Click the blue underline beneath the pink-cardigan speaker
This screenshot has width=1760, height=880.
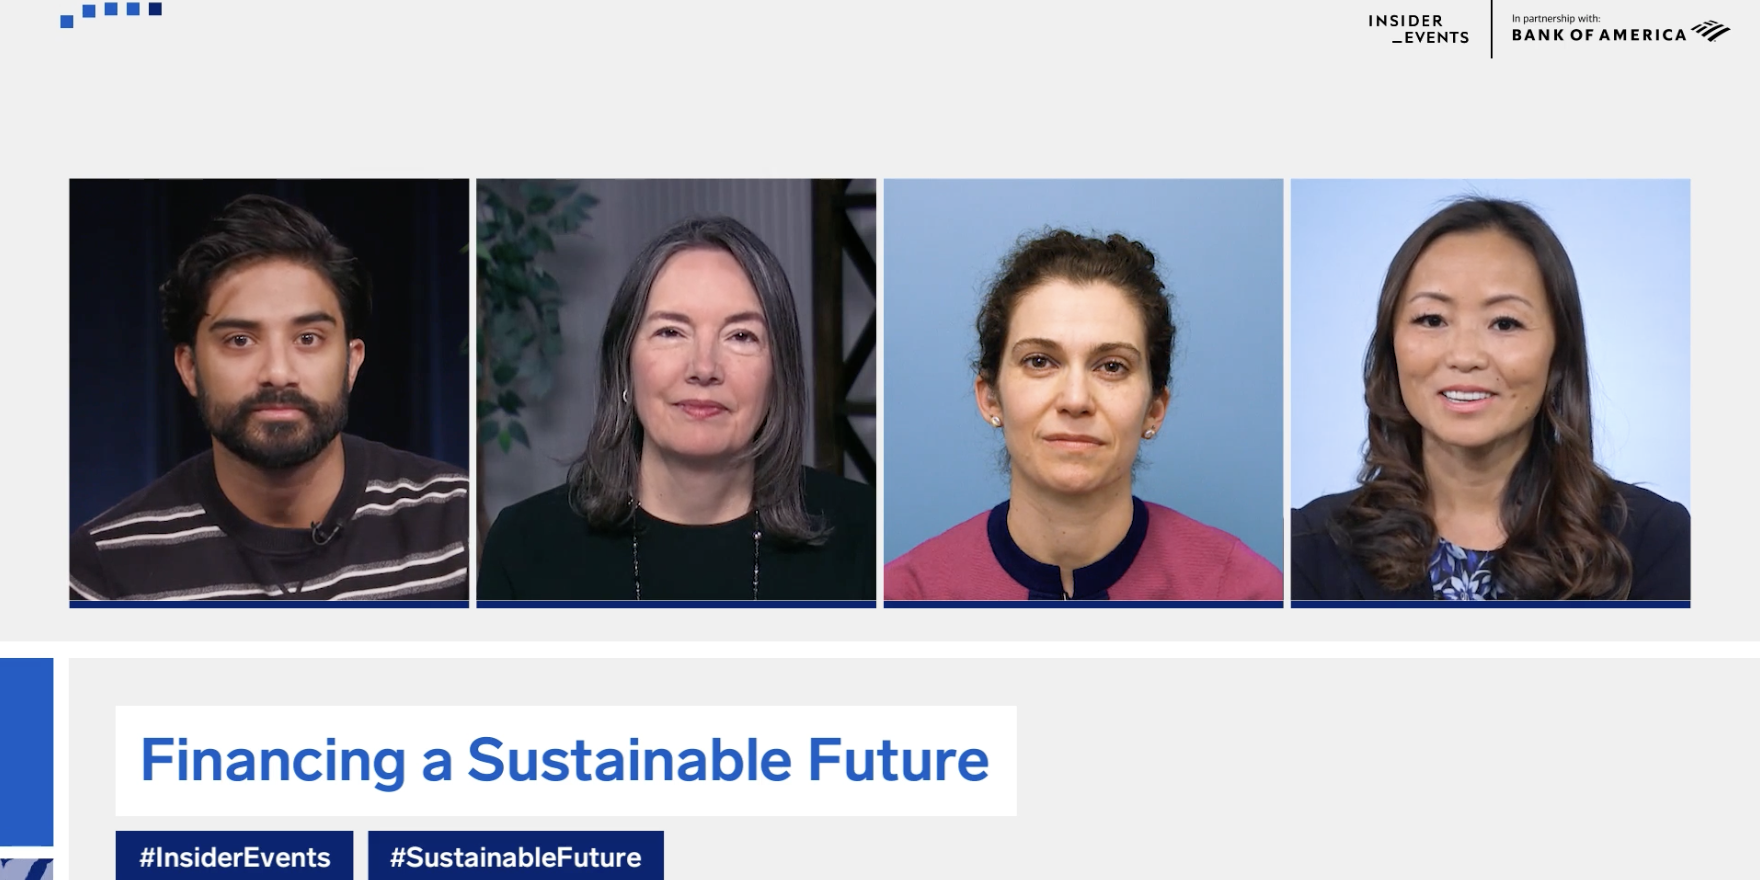coord(1083,604)
